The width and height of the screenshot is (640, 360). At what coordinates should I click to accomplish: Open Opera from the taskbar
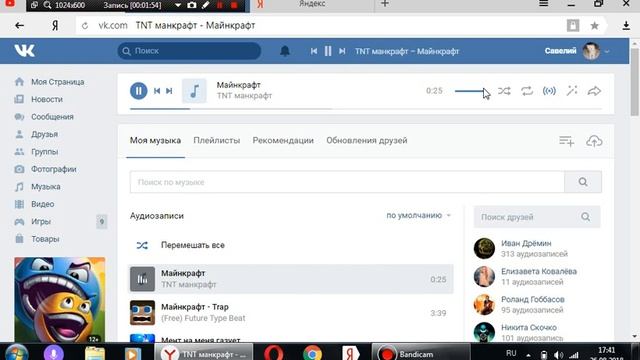pos(273,353)
